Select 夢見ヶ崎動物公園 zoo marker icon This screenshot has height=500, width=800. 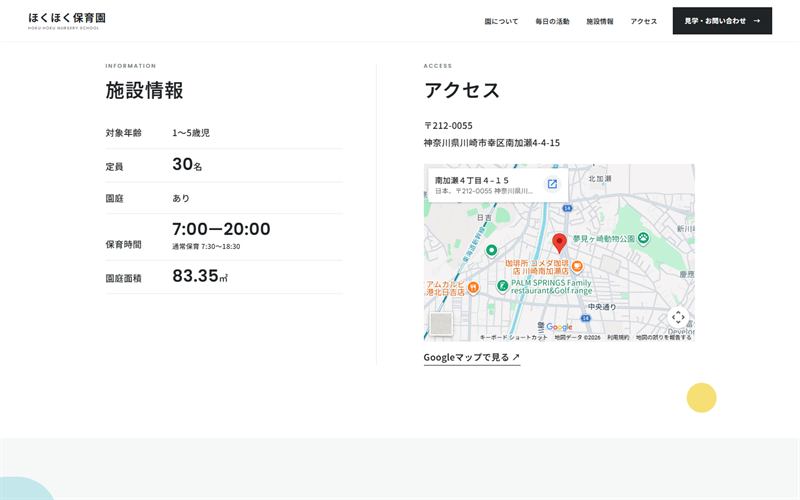point(643,238)
